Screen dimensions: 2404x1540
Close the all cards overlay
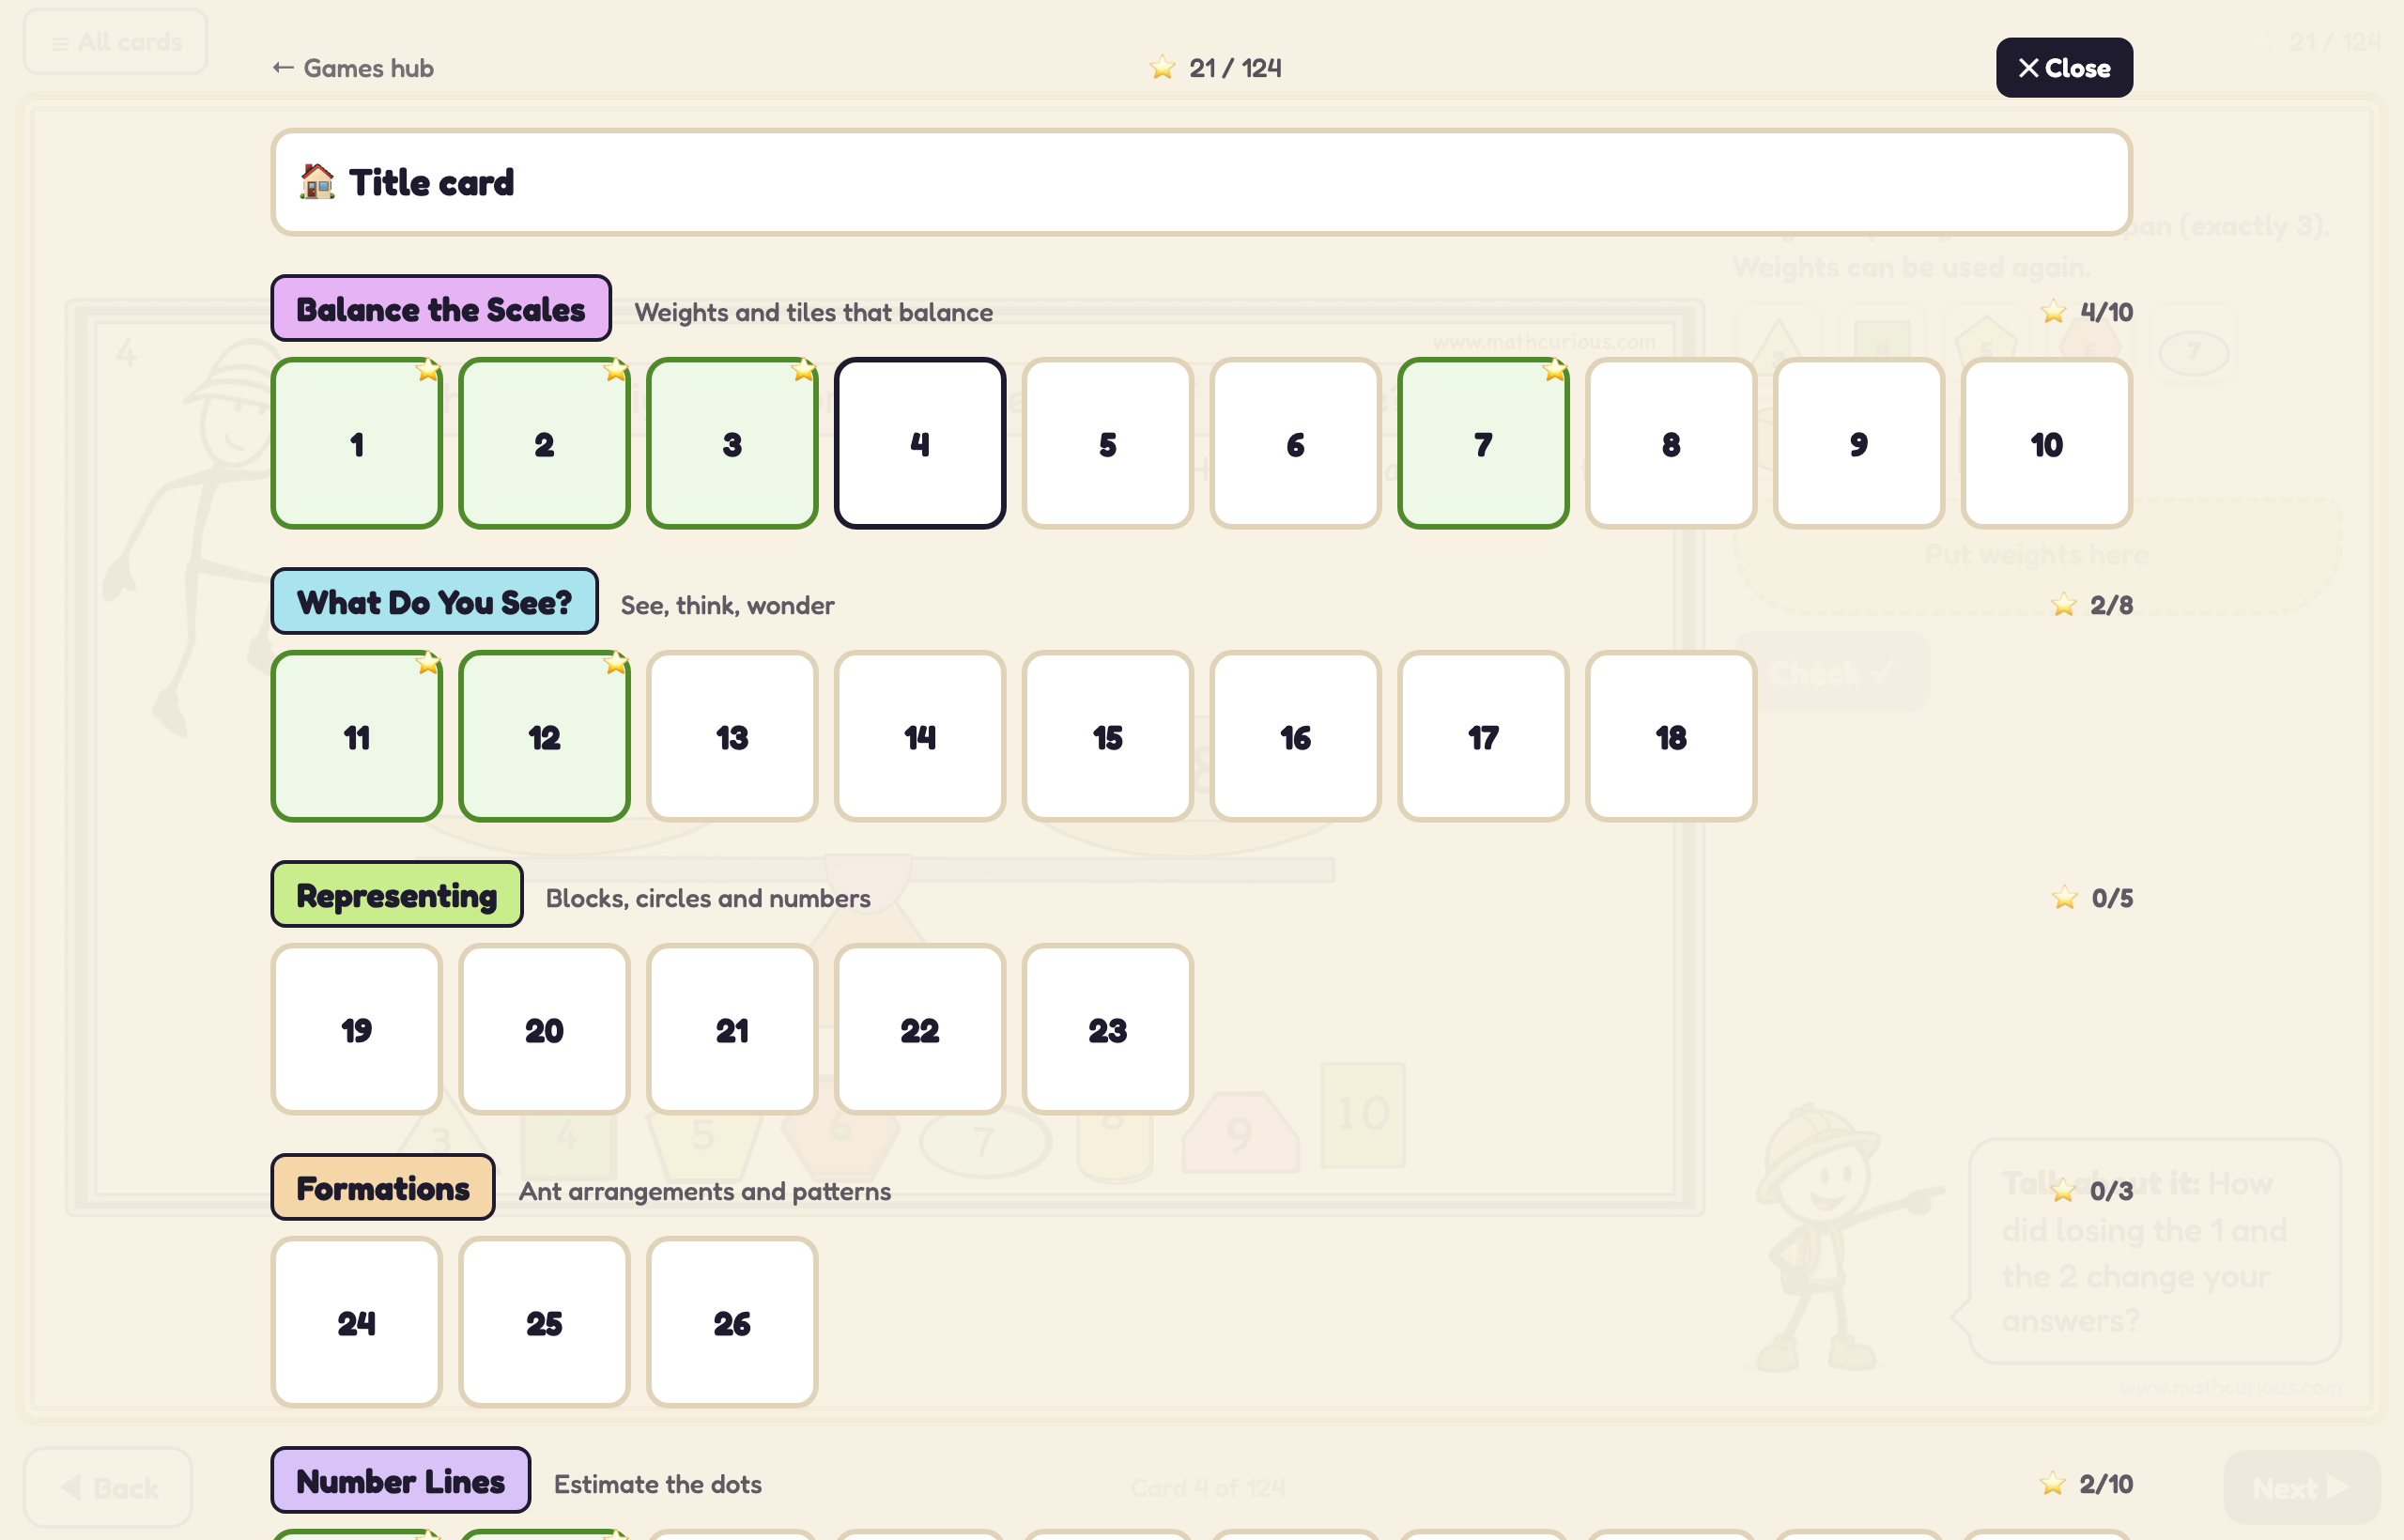point(2064,68)
